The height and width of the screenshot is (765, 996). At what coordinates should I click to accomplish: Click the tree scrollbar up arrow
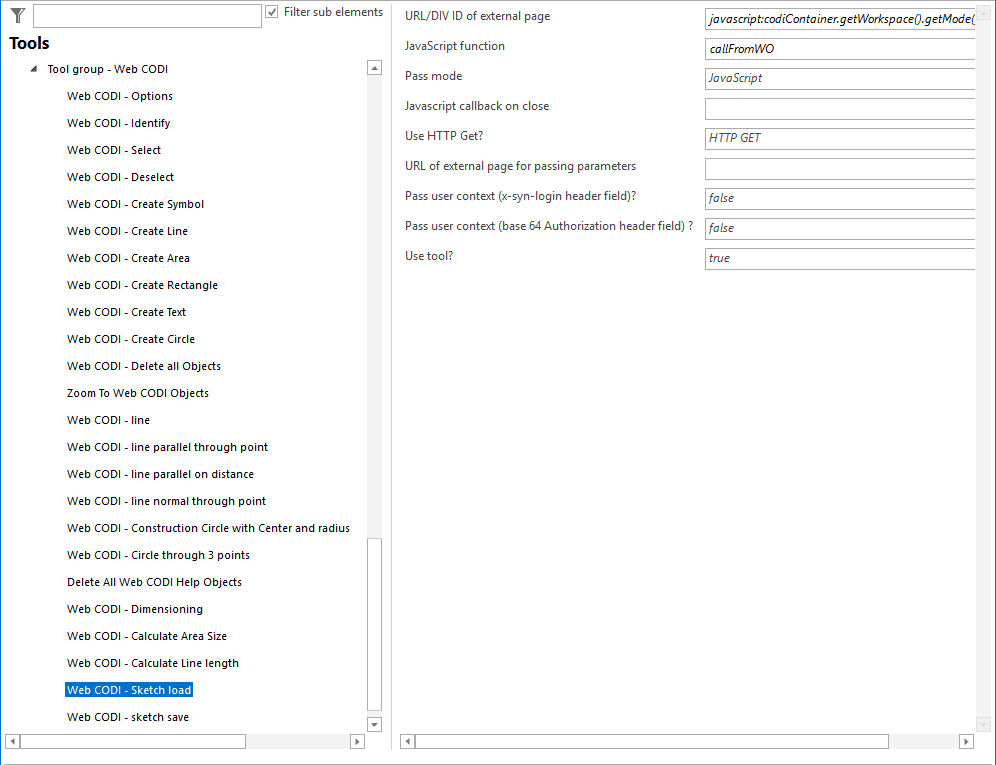(x=374, y=67)
